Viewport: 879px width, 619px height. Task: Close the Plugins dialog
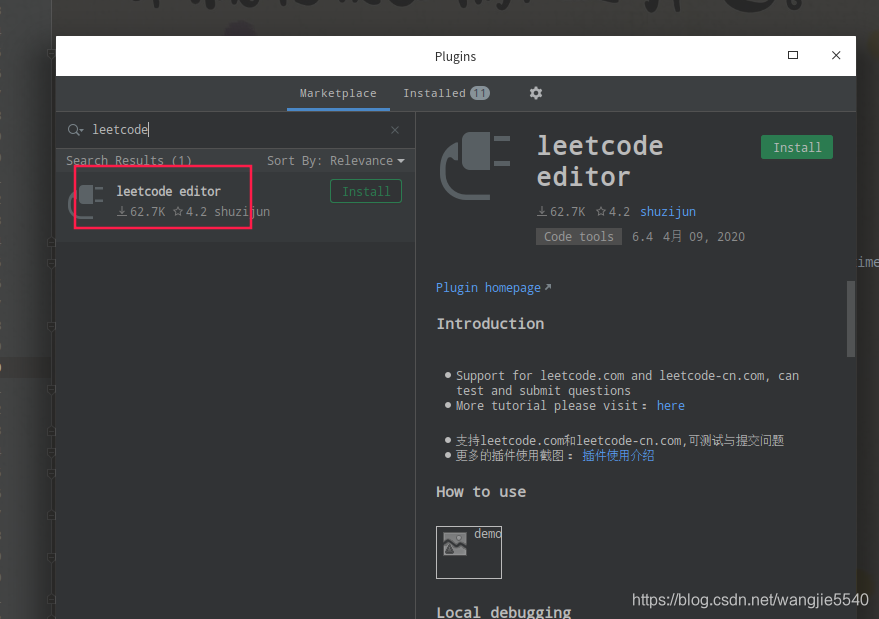click(x=836, y=55)
